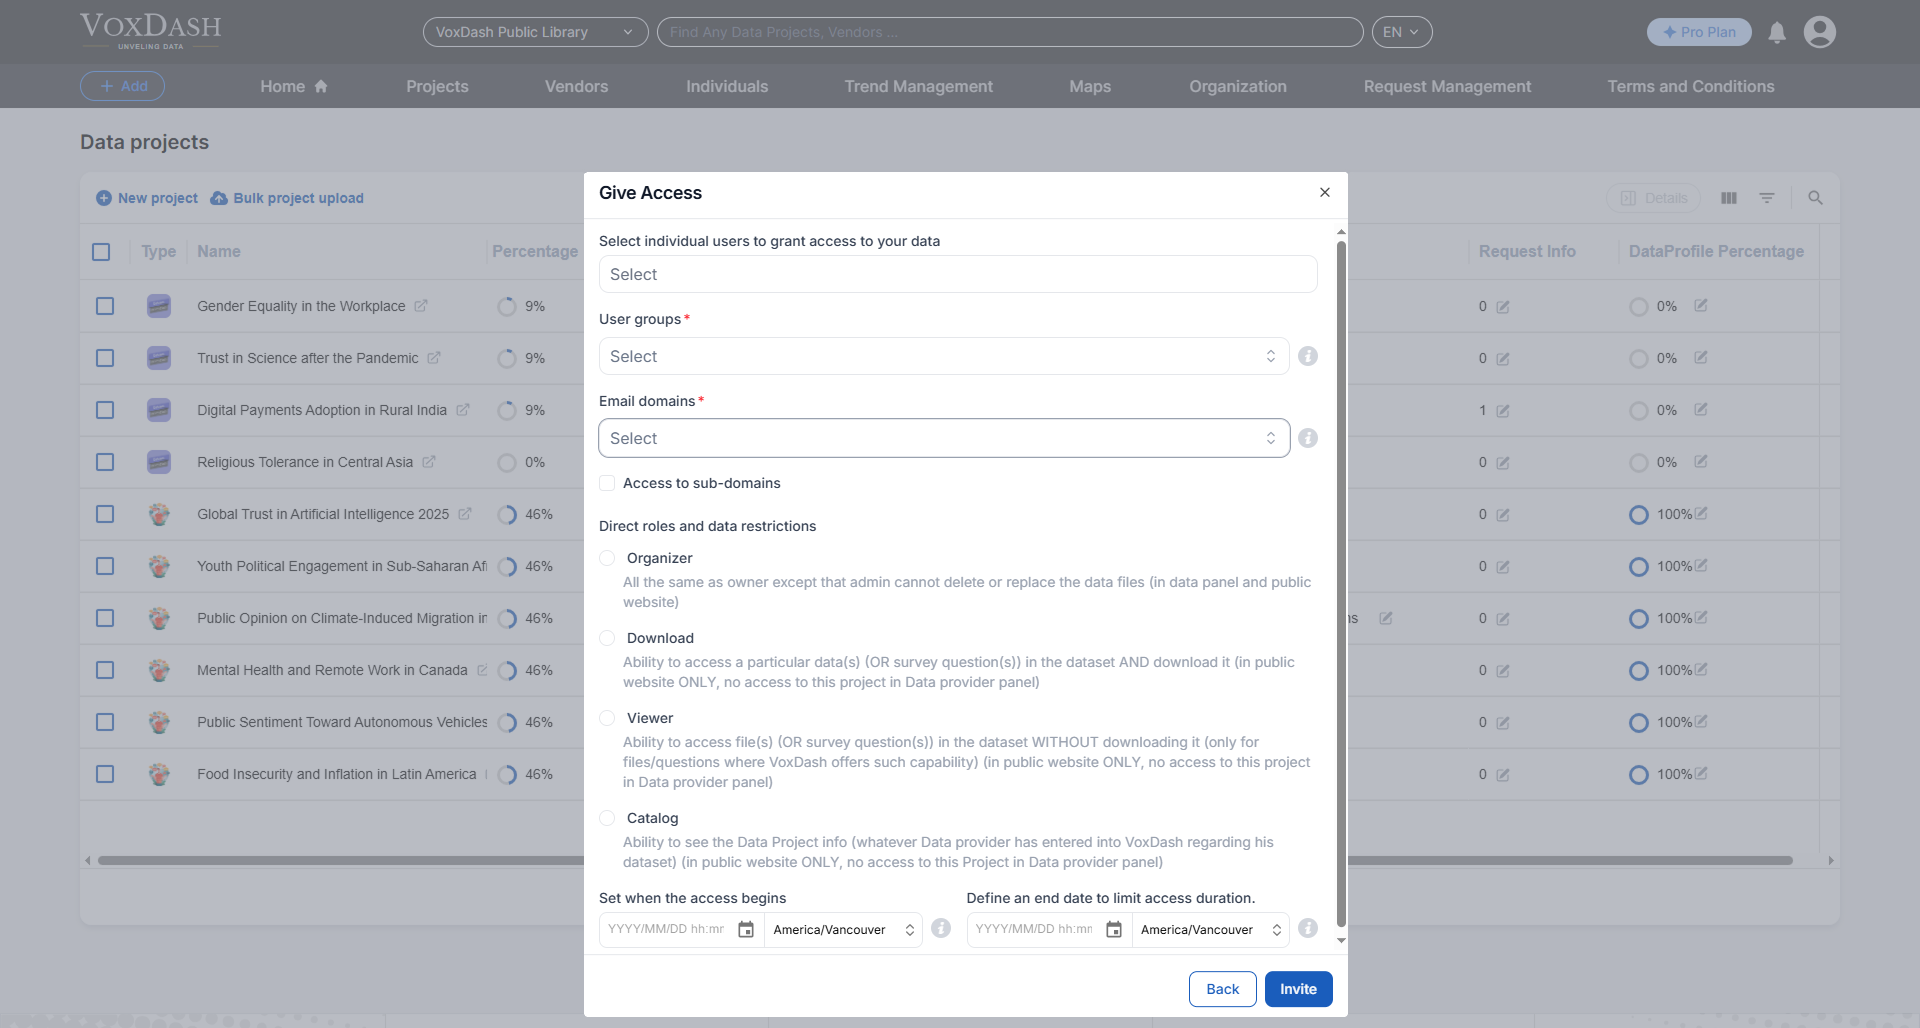Viewport: 1920px width, 1028px height.
Task: Click the dialog vertical scrollbar
Action: click(x=1341, y=585)
